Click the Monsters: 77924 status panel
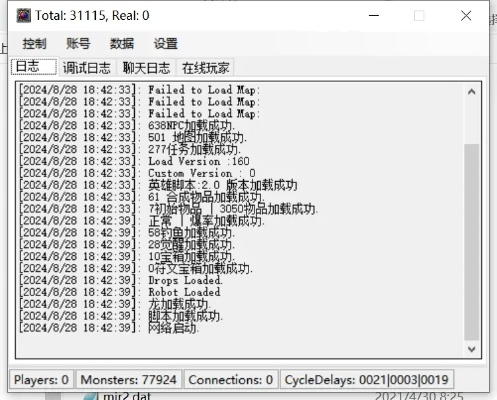This screenshot has width=497, height=400. point(129,379)
